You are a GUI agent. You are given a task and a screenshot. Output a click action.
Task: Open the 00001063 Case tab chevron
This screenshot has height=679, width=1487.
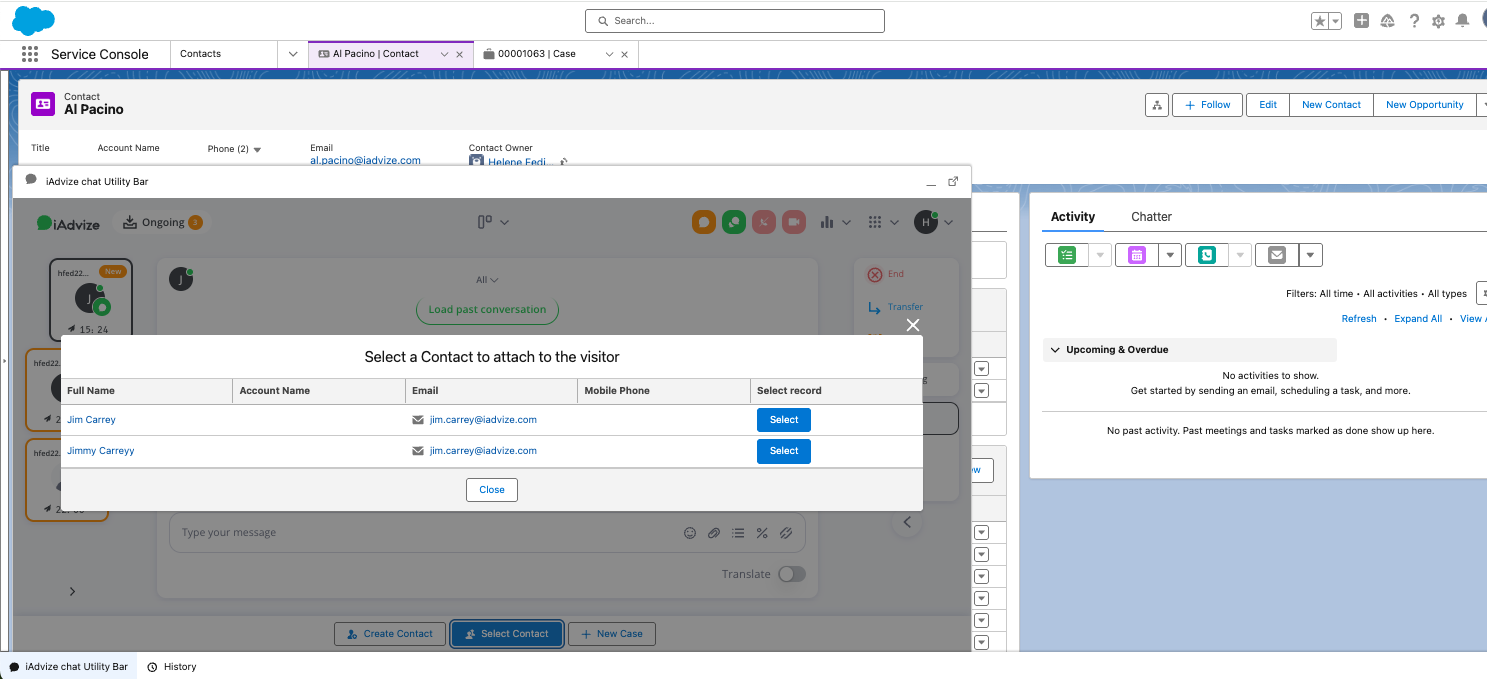point(609,54)
